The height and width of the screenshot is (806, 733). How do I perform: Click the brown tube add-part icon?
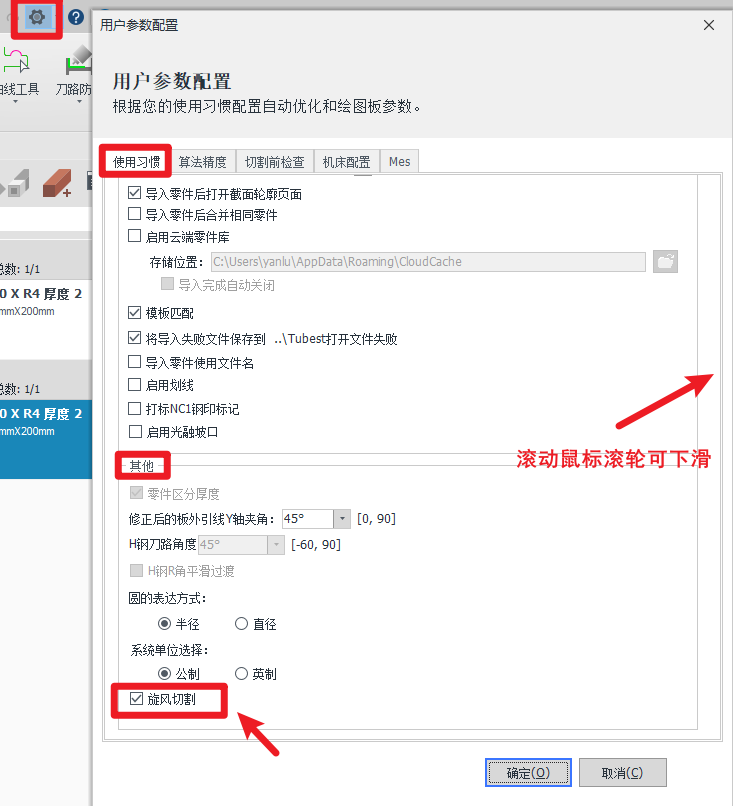click(57, 184)
